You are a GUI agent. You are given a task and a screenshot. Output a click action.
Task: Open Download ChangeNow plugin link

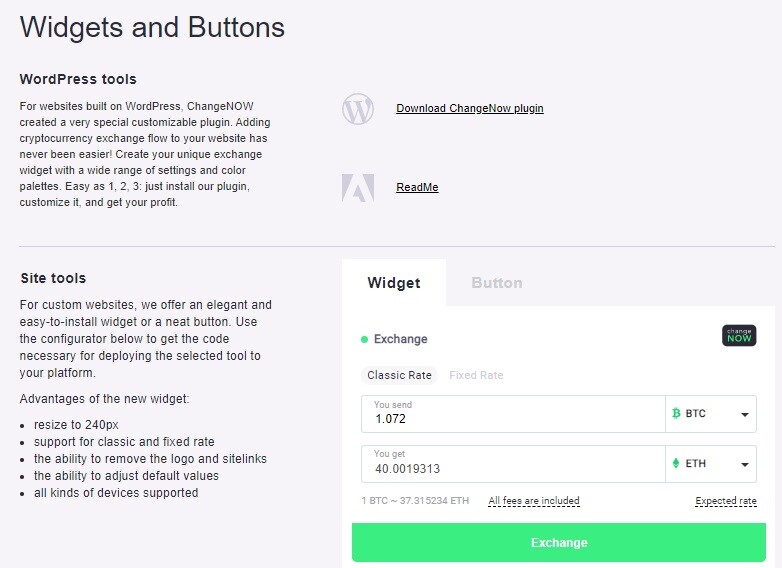tap(470, 108)
